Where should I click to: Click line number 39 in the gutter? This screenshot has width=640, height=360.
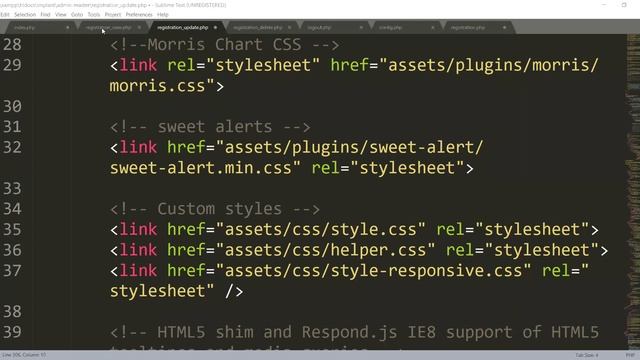click(12, 332)
